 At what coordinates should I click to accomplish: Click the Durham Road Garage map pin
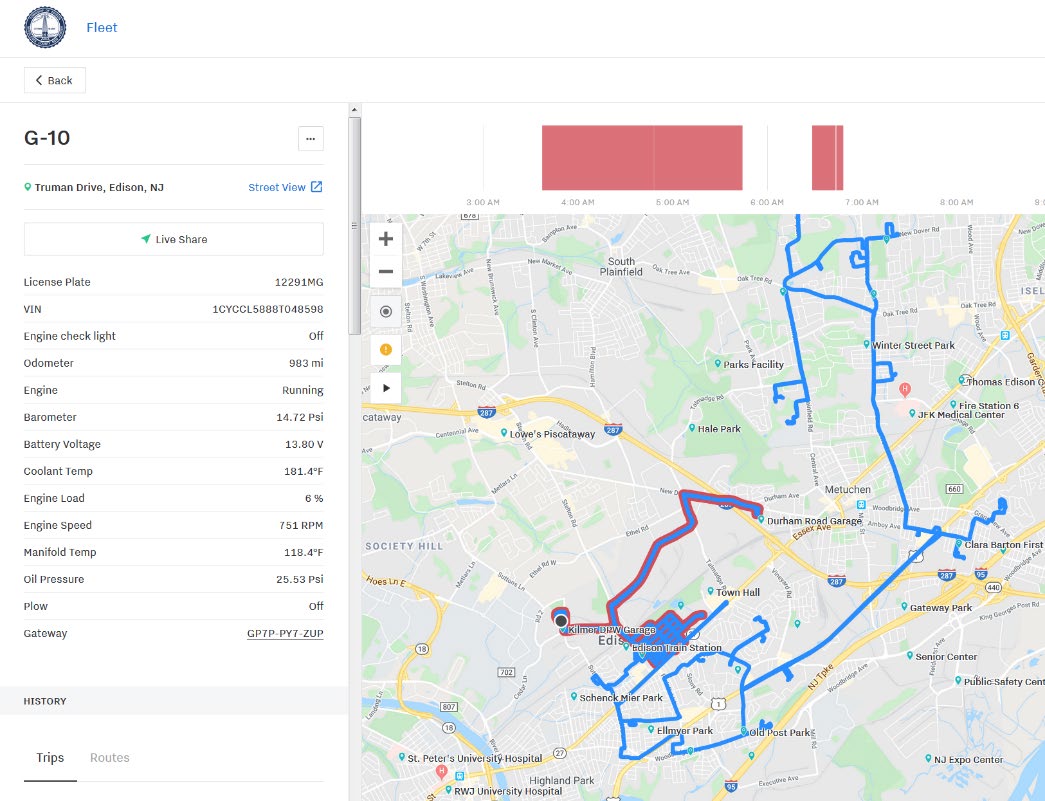click(x=761, y=520)
